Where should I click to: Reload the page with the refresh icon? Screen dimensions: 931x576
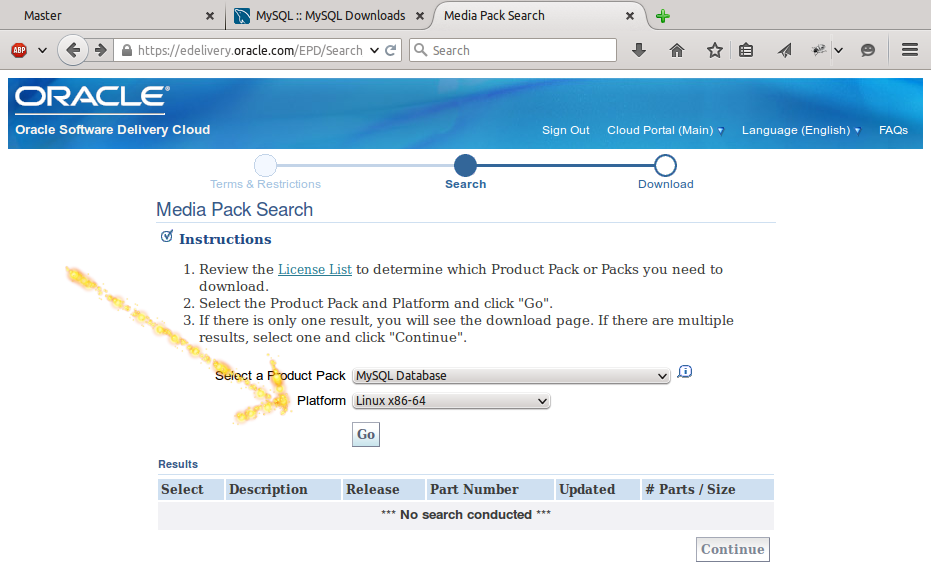tap(391, 50)
